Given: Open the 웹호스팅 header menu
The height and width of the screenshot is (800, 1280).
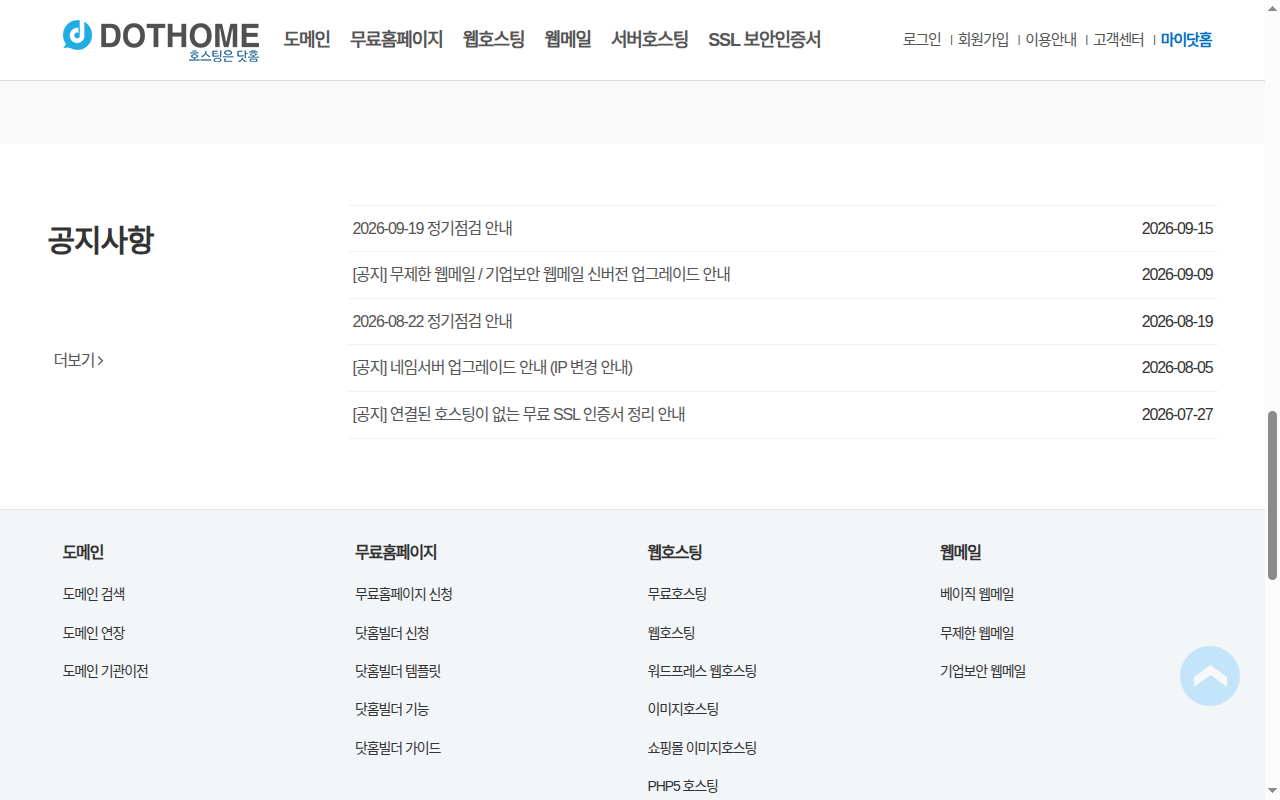Looking at the screenshot, I should click(x=494, y=40).
